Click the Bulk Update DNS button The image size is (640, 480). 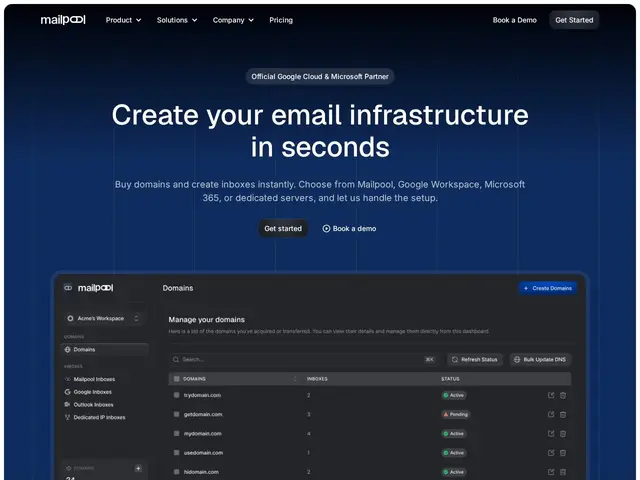[540, 360]
